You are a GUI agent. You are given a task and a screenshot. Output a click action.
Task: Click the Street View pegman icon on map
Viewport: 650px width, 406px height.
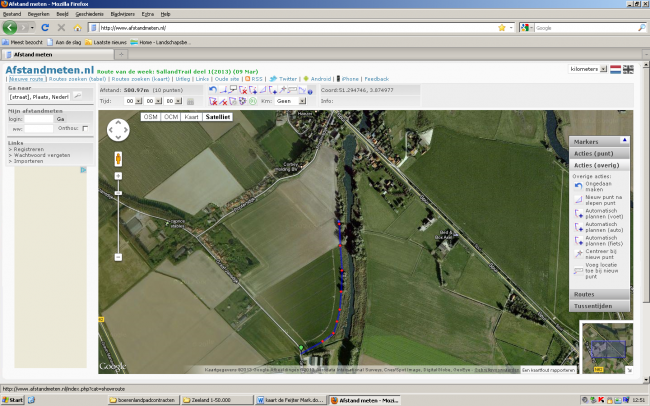tap(118, 159)
